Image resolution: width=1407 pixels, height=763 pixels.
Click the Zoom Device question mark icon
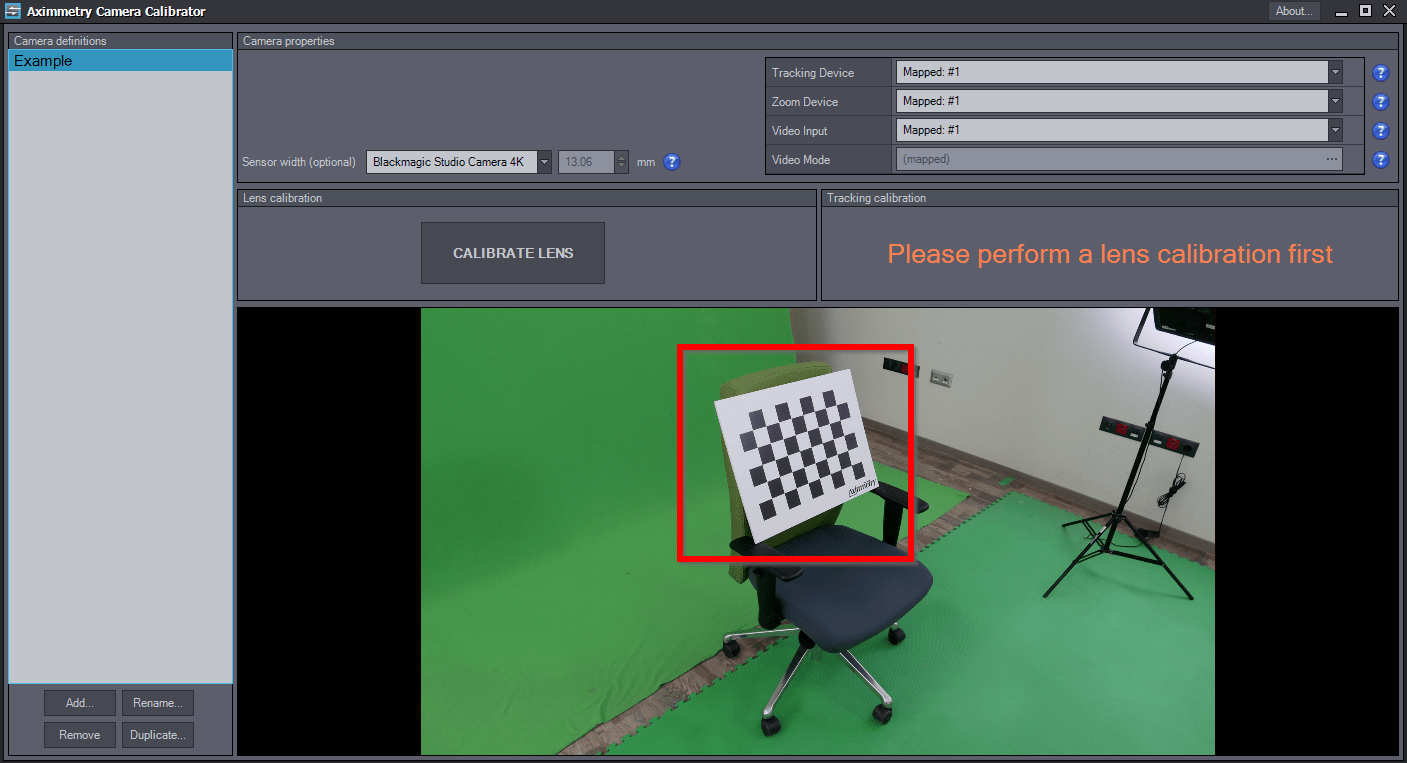coord(1381,101)
